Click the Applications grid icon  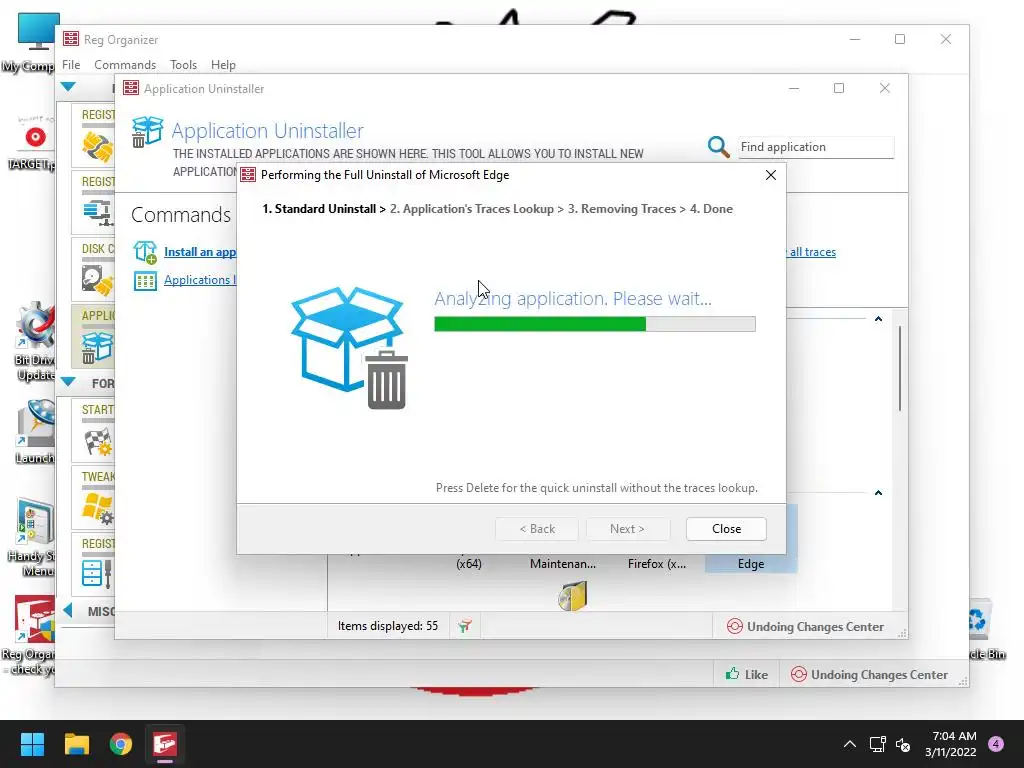click(x=145, y=281)
